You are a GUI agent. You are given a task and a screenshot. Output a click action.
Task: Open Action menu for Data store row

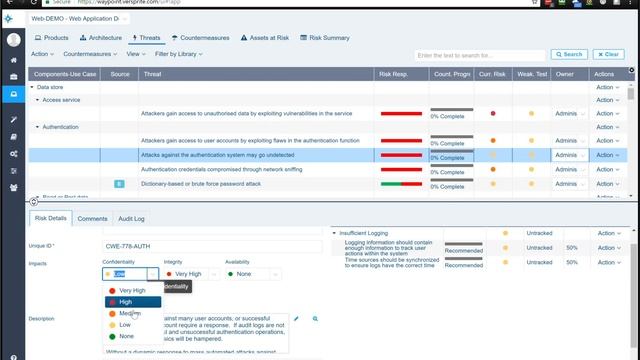(607, 87)
